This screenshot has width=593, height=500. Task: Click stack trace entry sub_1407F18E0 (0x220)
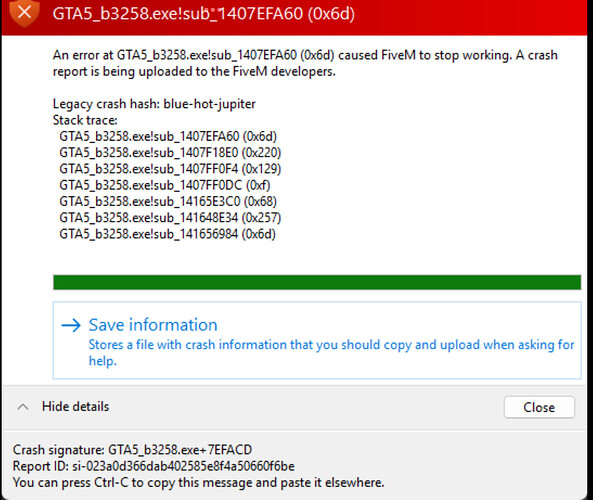click(x=170, y=153)
